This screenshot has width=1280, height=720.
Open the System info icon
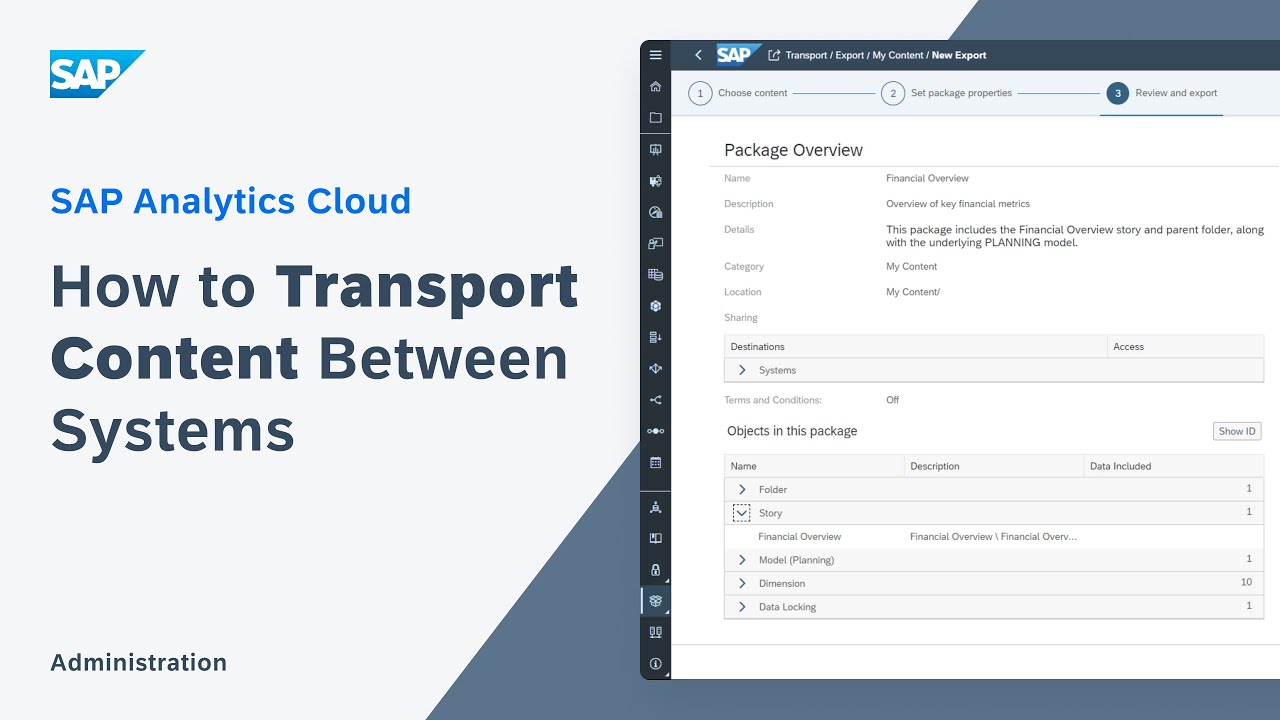655,663
